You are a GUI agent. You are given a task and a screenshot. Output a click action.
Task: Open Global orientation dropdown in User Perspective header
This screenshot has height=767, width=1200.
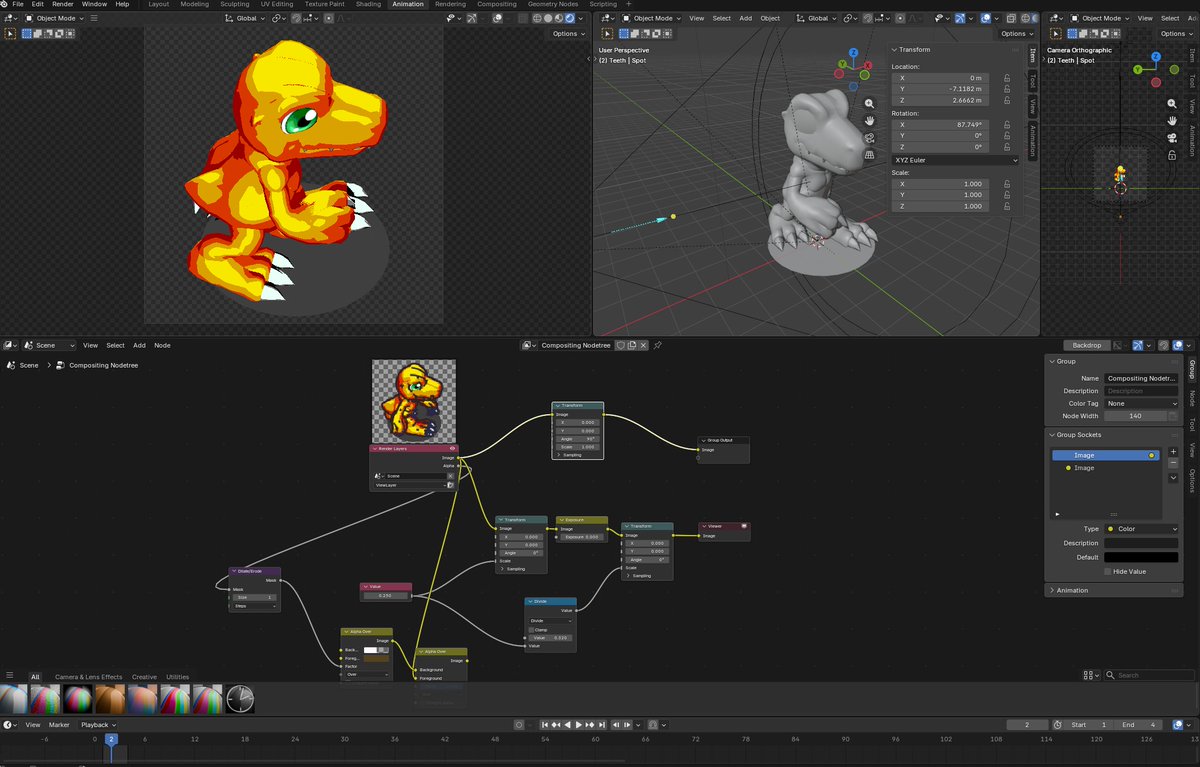pos(815,18)
